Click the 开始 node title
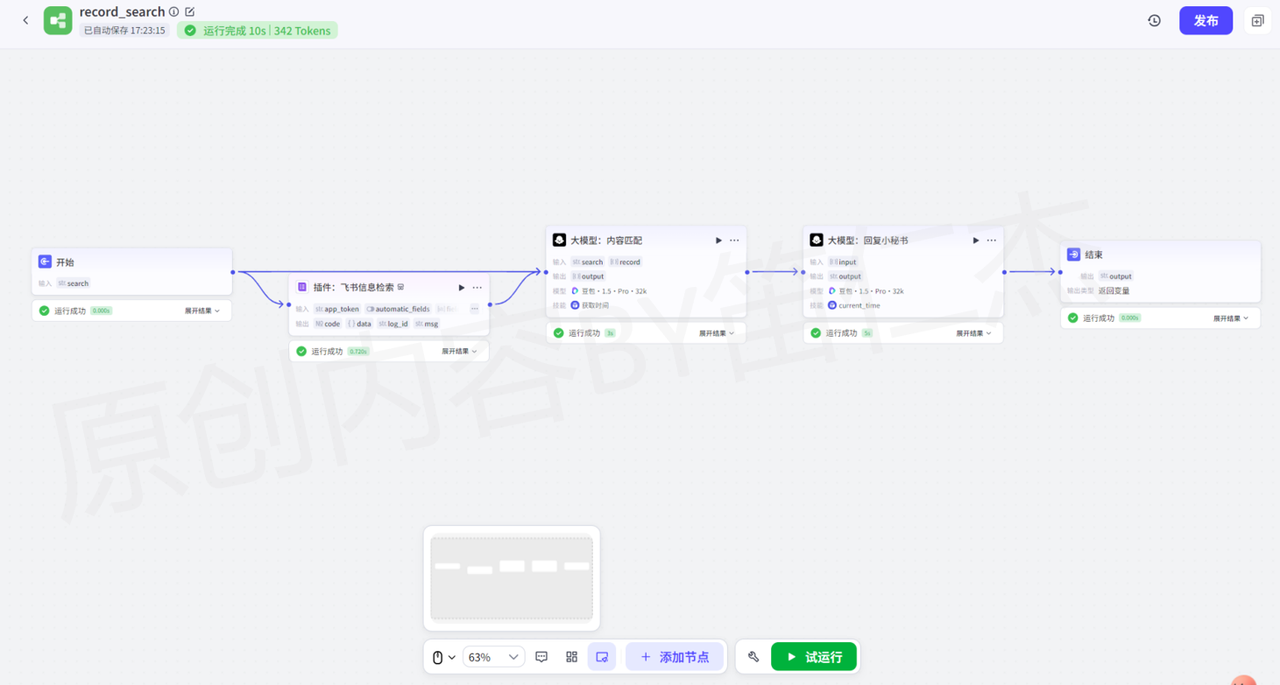The width and height of the screenshot is (1280, 685). click(x=65, y=262)
